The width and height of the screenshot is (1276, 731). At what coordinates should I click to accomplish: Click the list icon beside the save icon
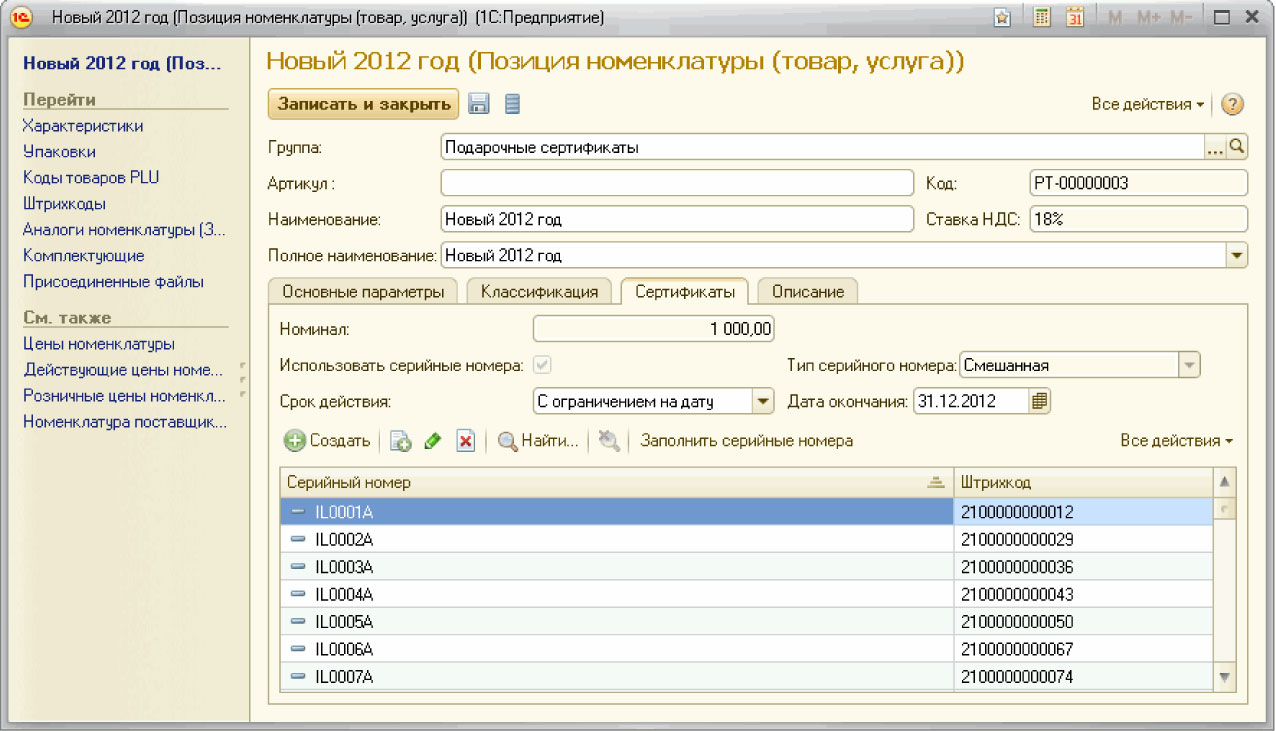(x=513, y=104)
